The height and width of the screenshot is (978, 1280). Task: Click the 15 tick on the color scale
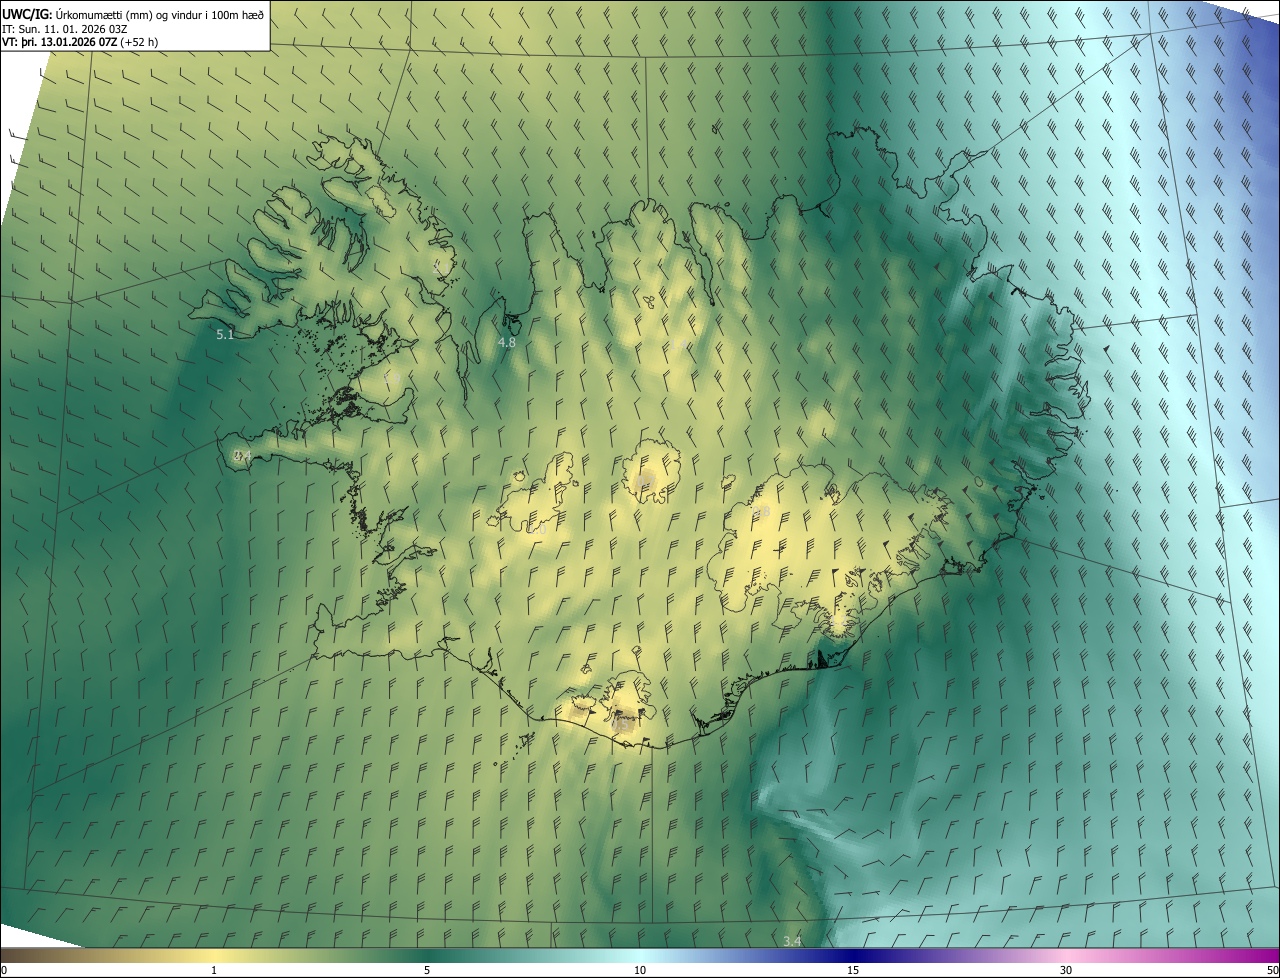click(x=853, y=970)
